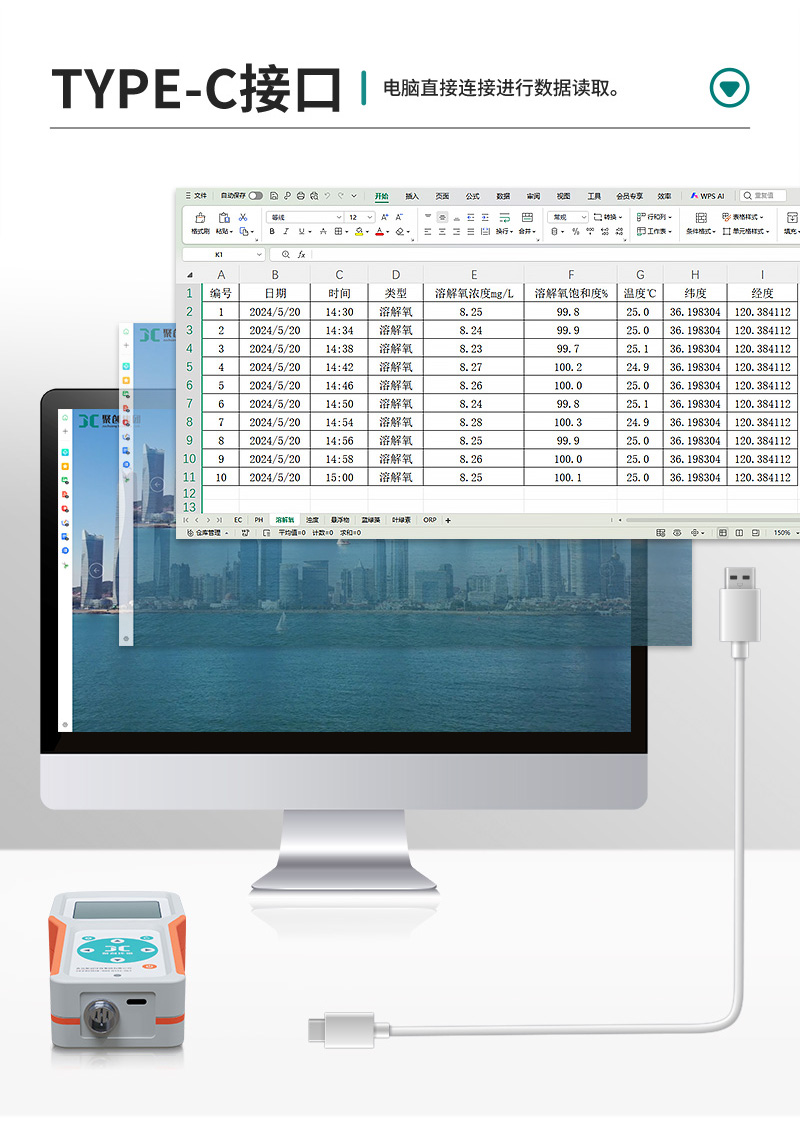Click the green circular down-arrow badge

tap(729, 88)
